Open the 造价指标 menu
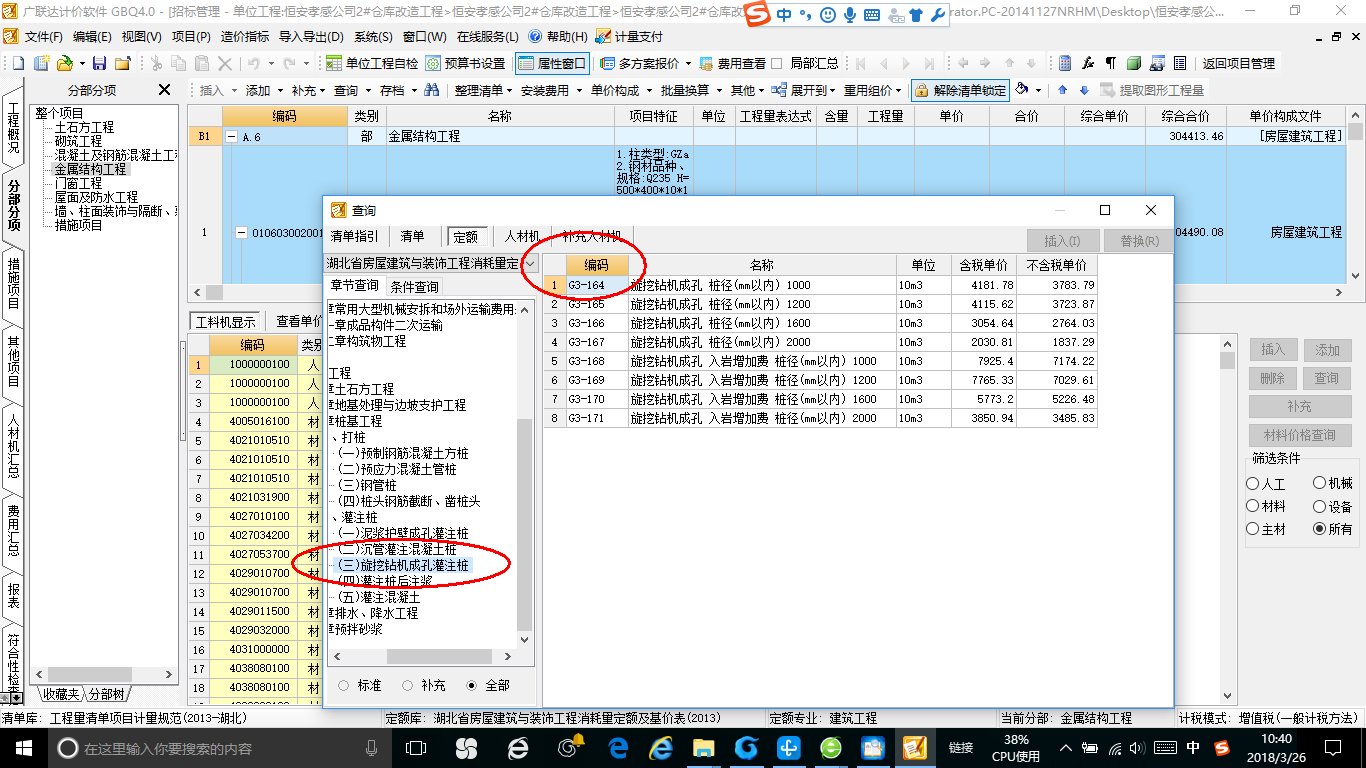This screenshot has width=1366, height=768. (245, 37)
